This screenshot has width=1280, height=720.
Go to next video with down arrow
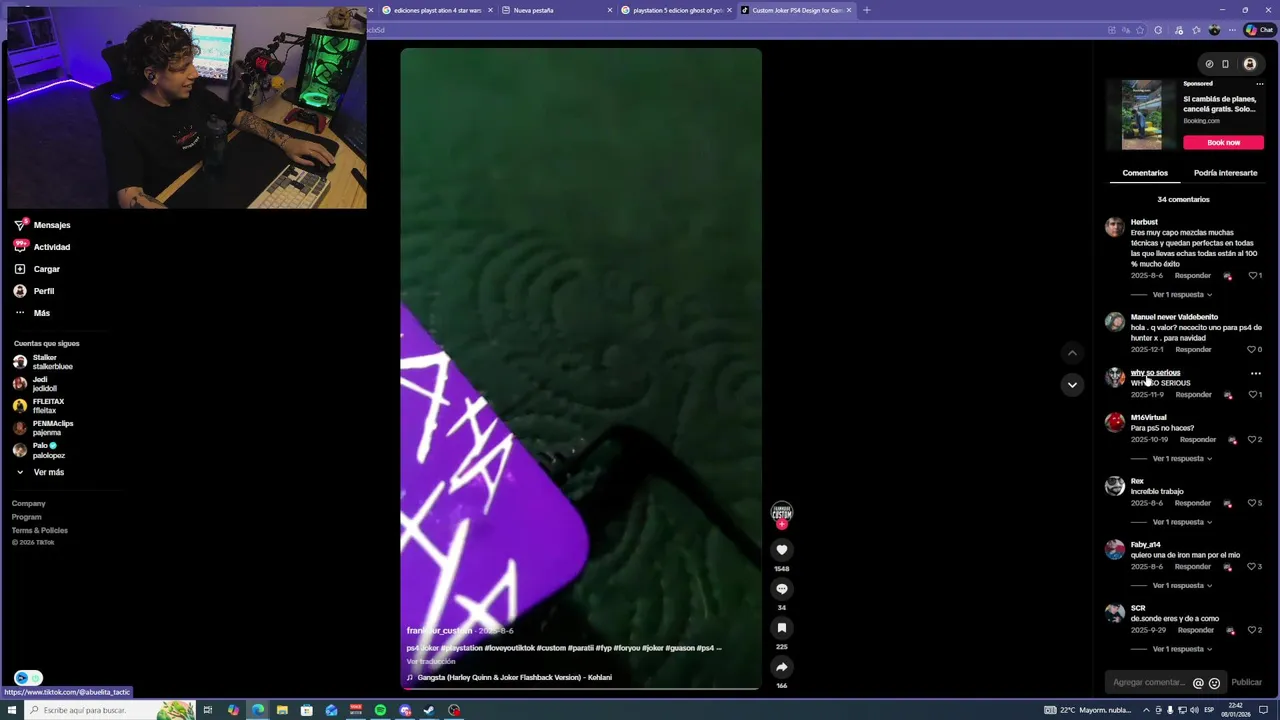1072,385
